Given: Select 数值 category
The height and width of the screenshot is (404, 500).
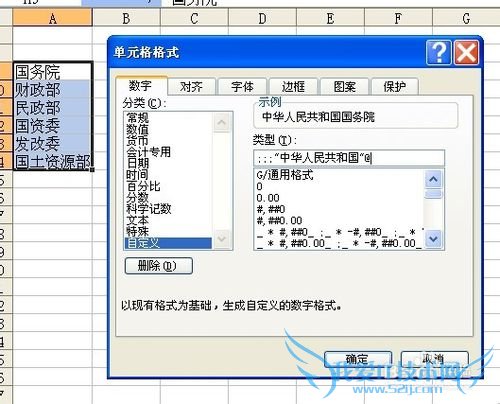Looking at the screenshot, I should click(x=168, y=129).
